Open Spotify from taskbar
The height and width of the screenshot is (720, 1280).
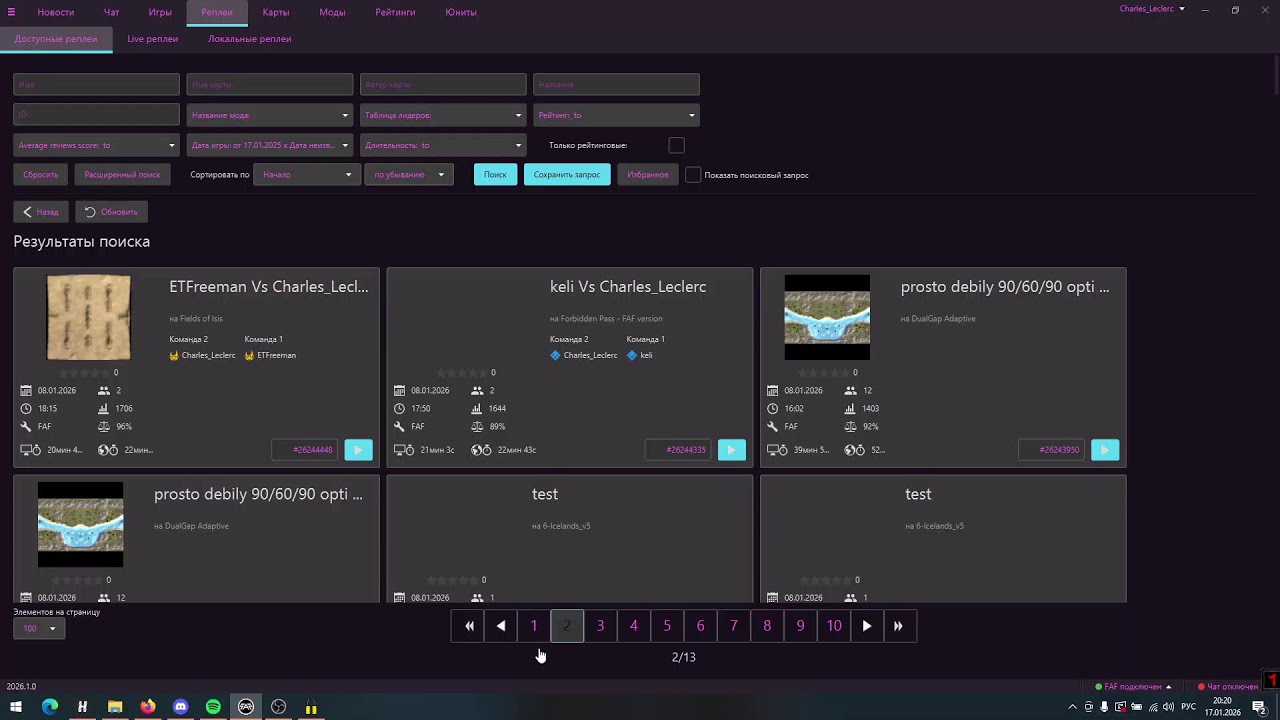pyautogui.click(x=213, y=707)
